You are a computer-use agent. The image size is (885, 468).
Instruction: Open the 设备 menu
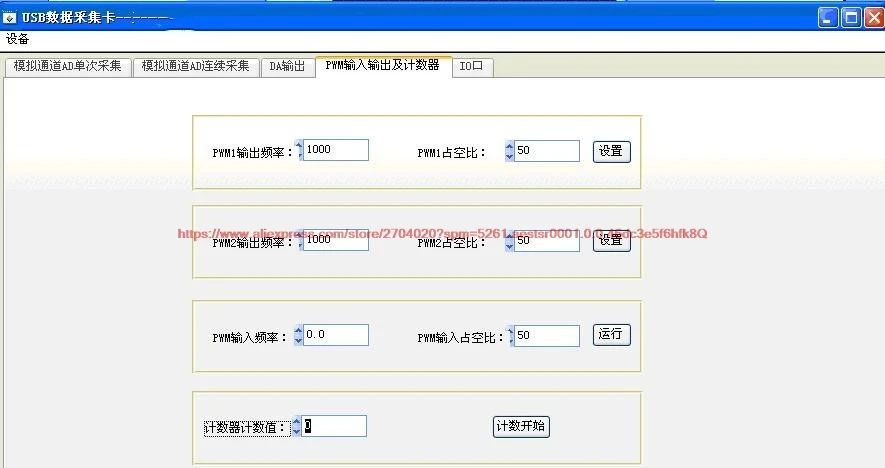pos(17,39)
